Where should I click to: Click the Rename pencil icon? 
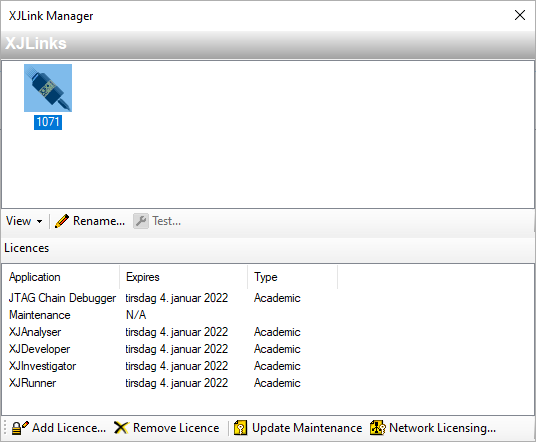[x=62, y=221]
